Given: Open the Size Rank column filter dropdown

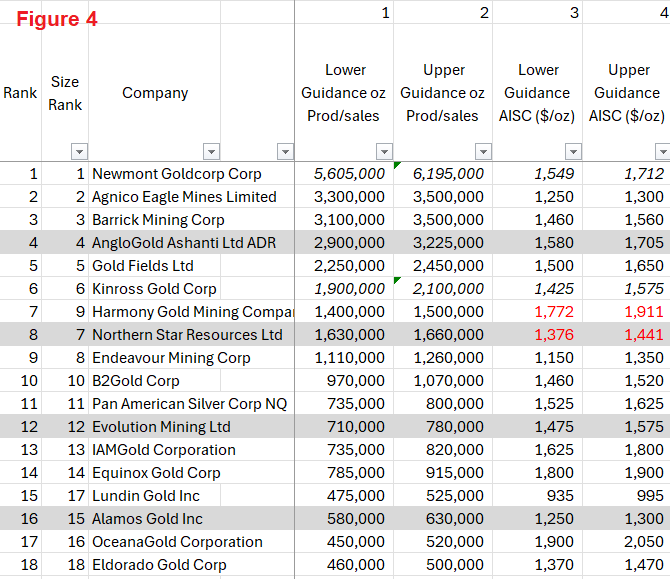Looking at the screenshot, I should [79, 152].
